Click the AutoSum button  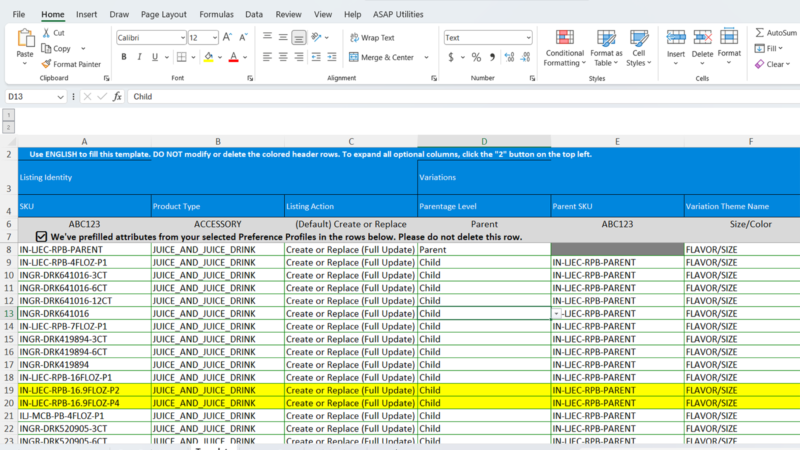pos(775,32)
